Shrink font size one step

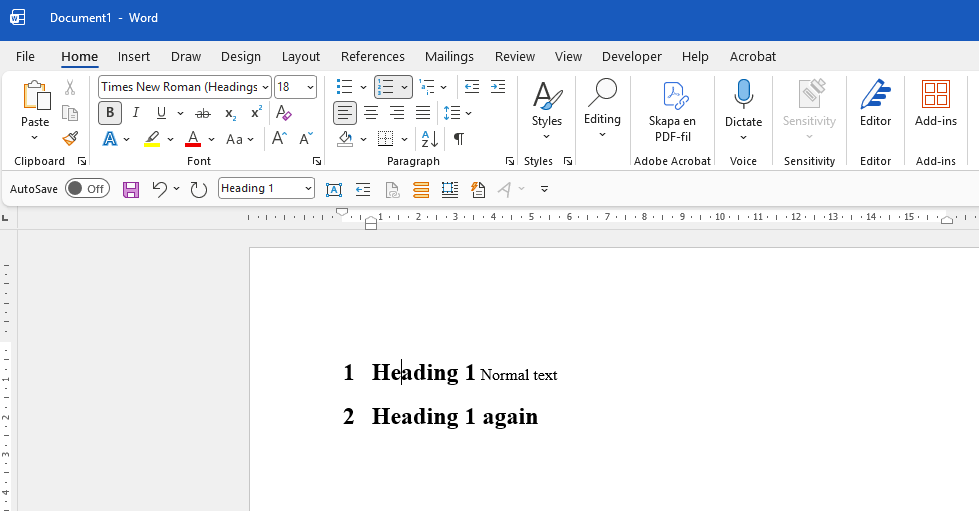(x=306, y=139)
